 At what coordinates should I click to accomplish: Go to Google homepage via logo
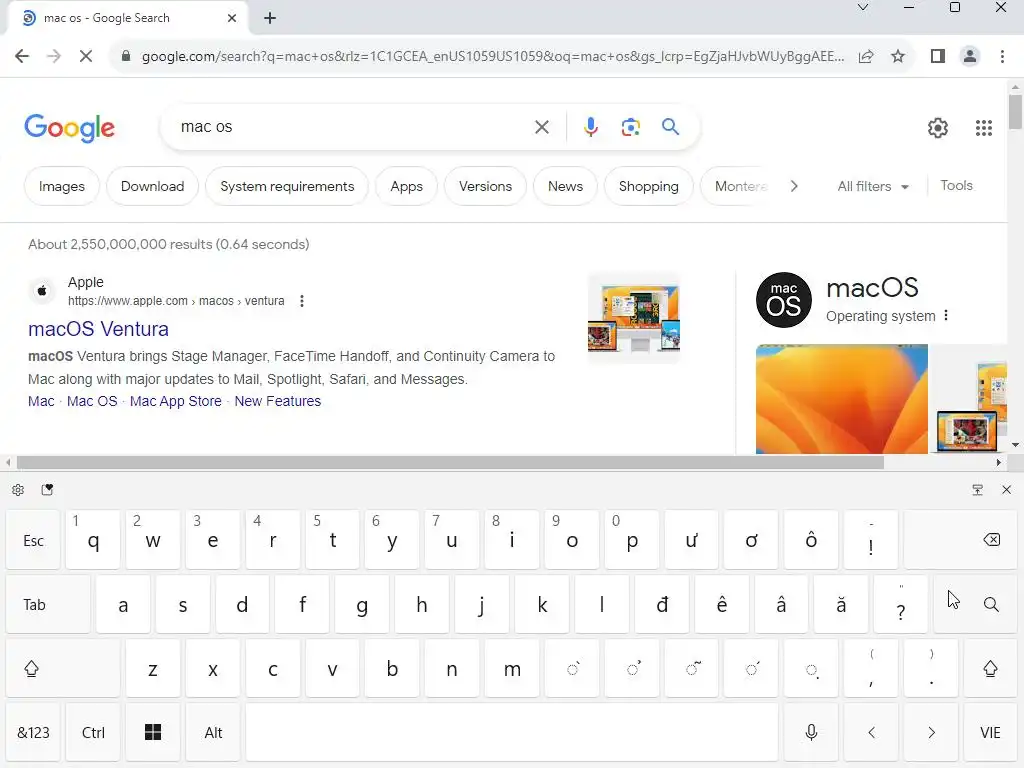click(69, 127)
